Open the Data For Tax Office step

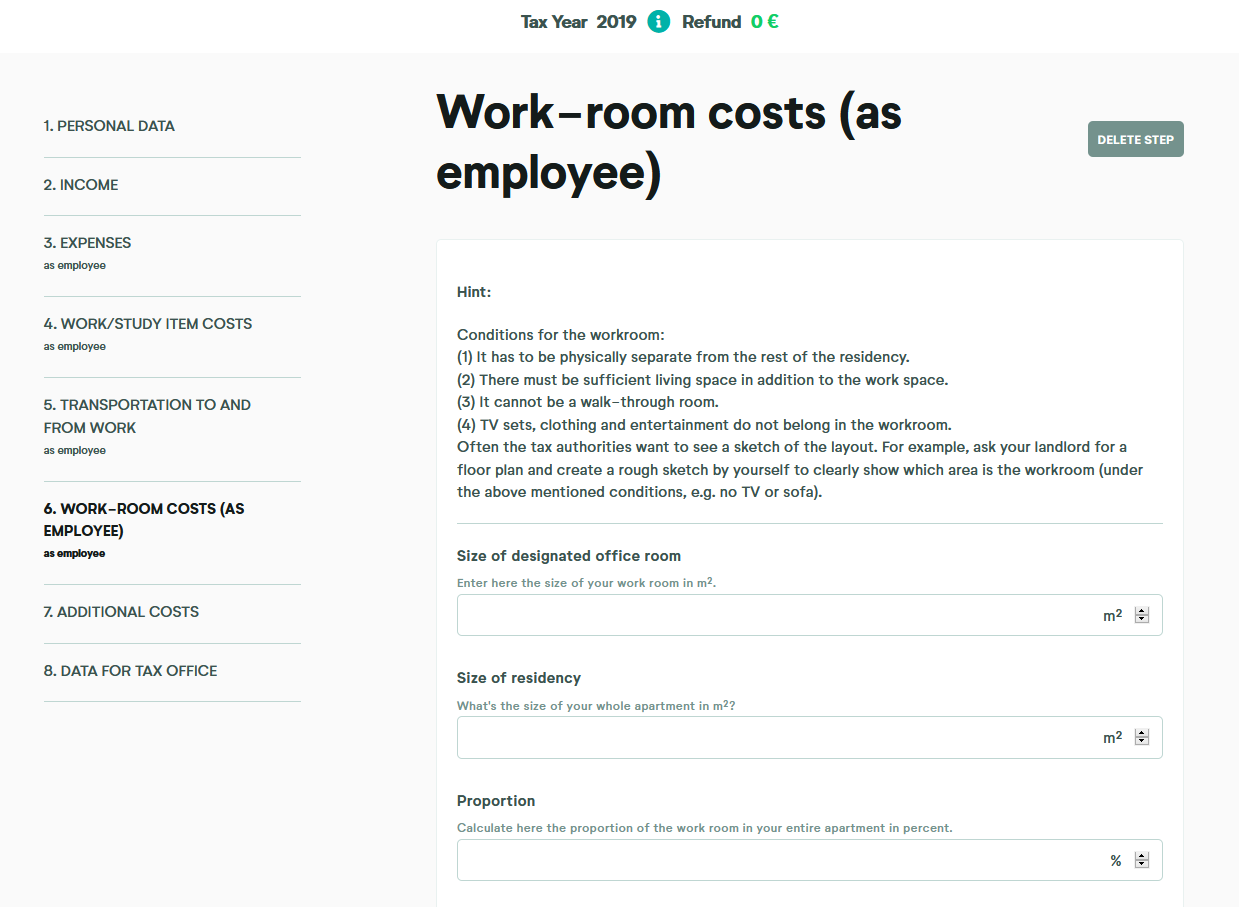pyautogui.click(x=131, y=670)
